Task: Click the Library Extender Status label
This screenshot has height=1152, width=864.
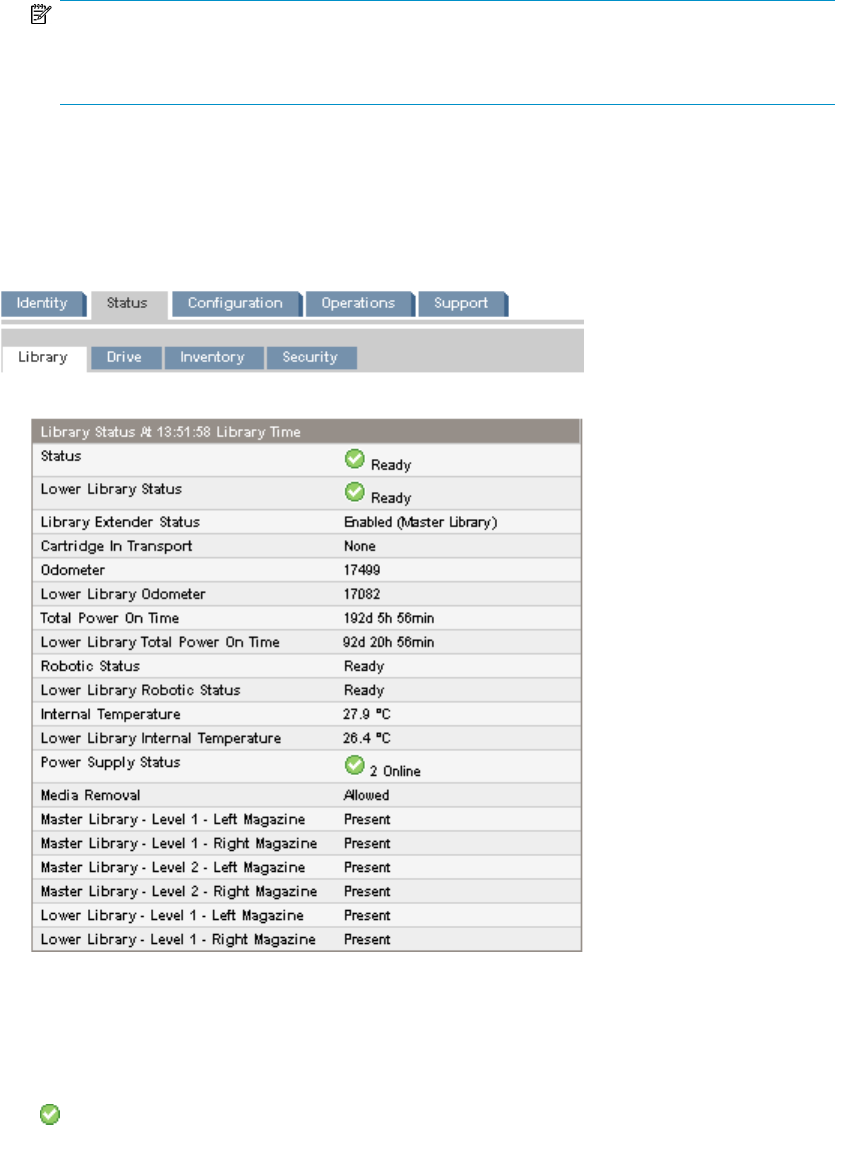Action: (120, 522)
